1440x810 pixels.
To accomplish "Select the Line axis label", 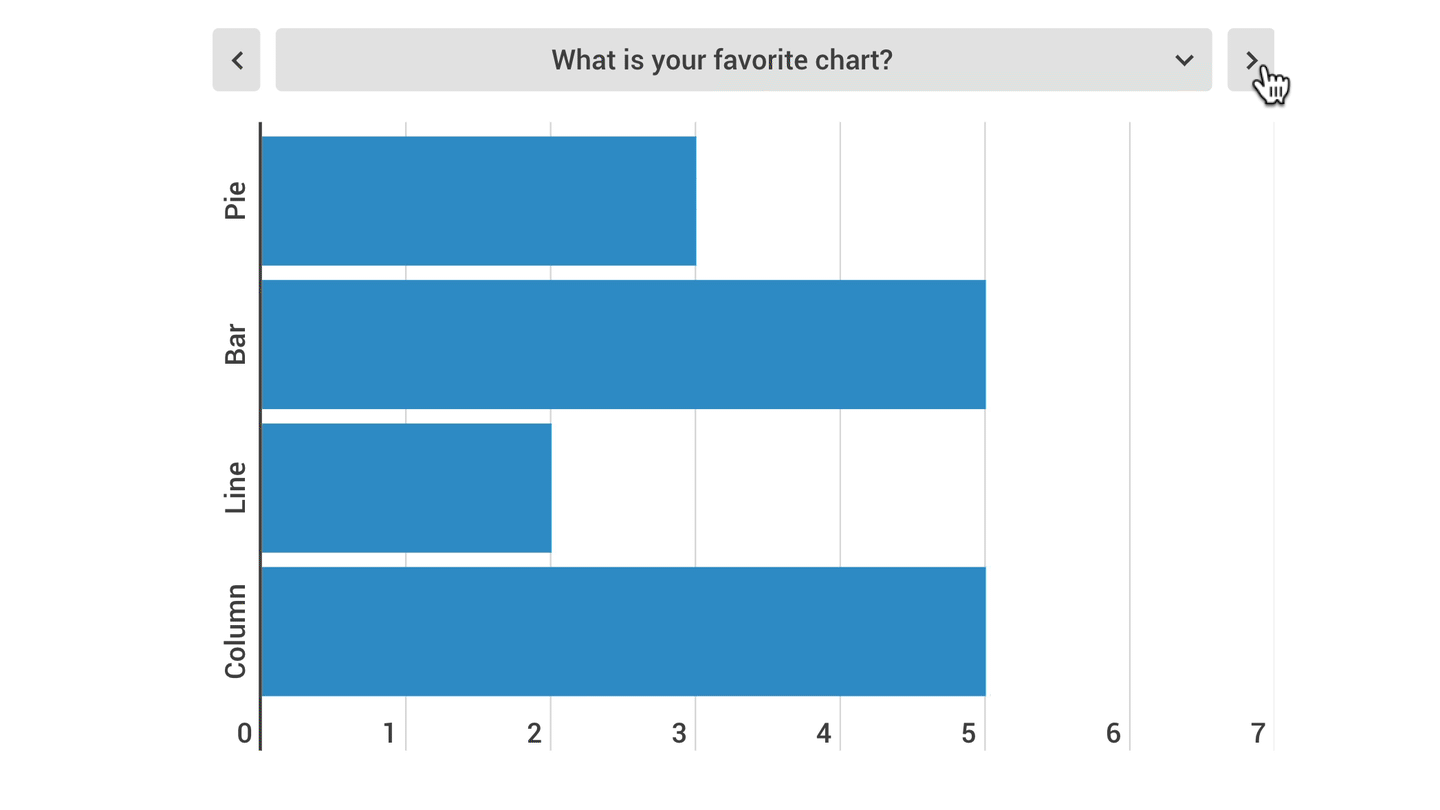I will [235, 488].
